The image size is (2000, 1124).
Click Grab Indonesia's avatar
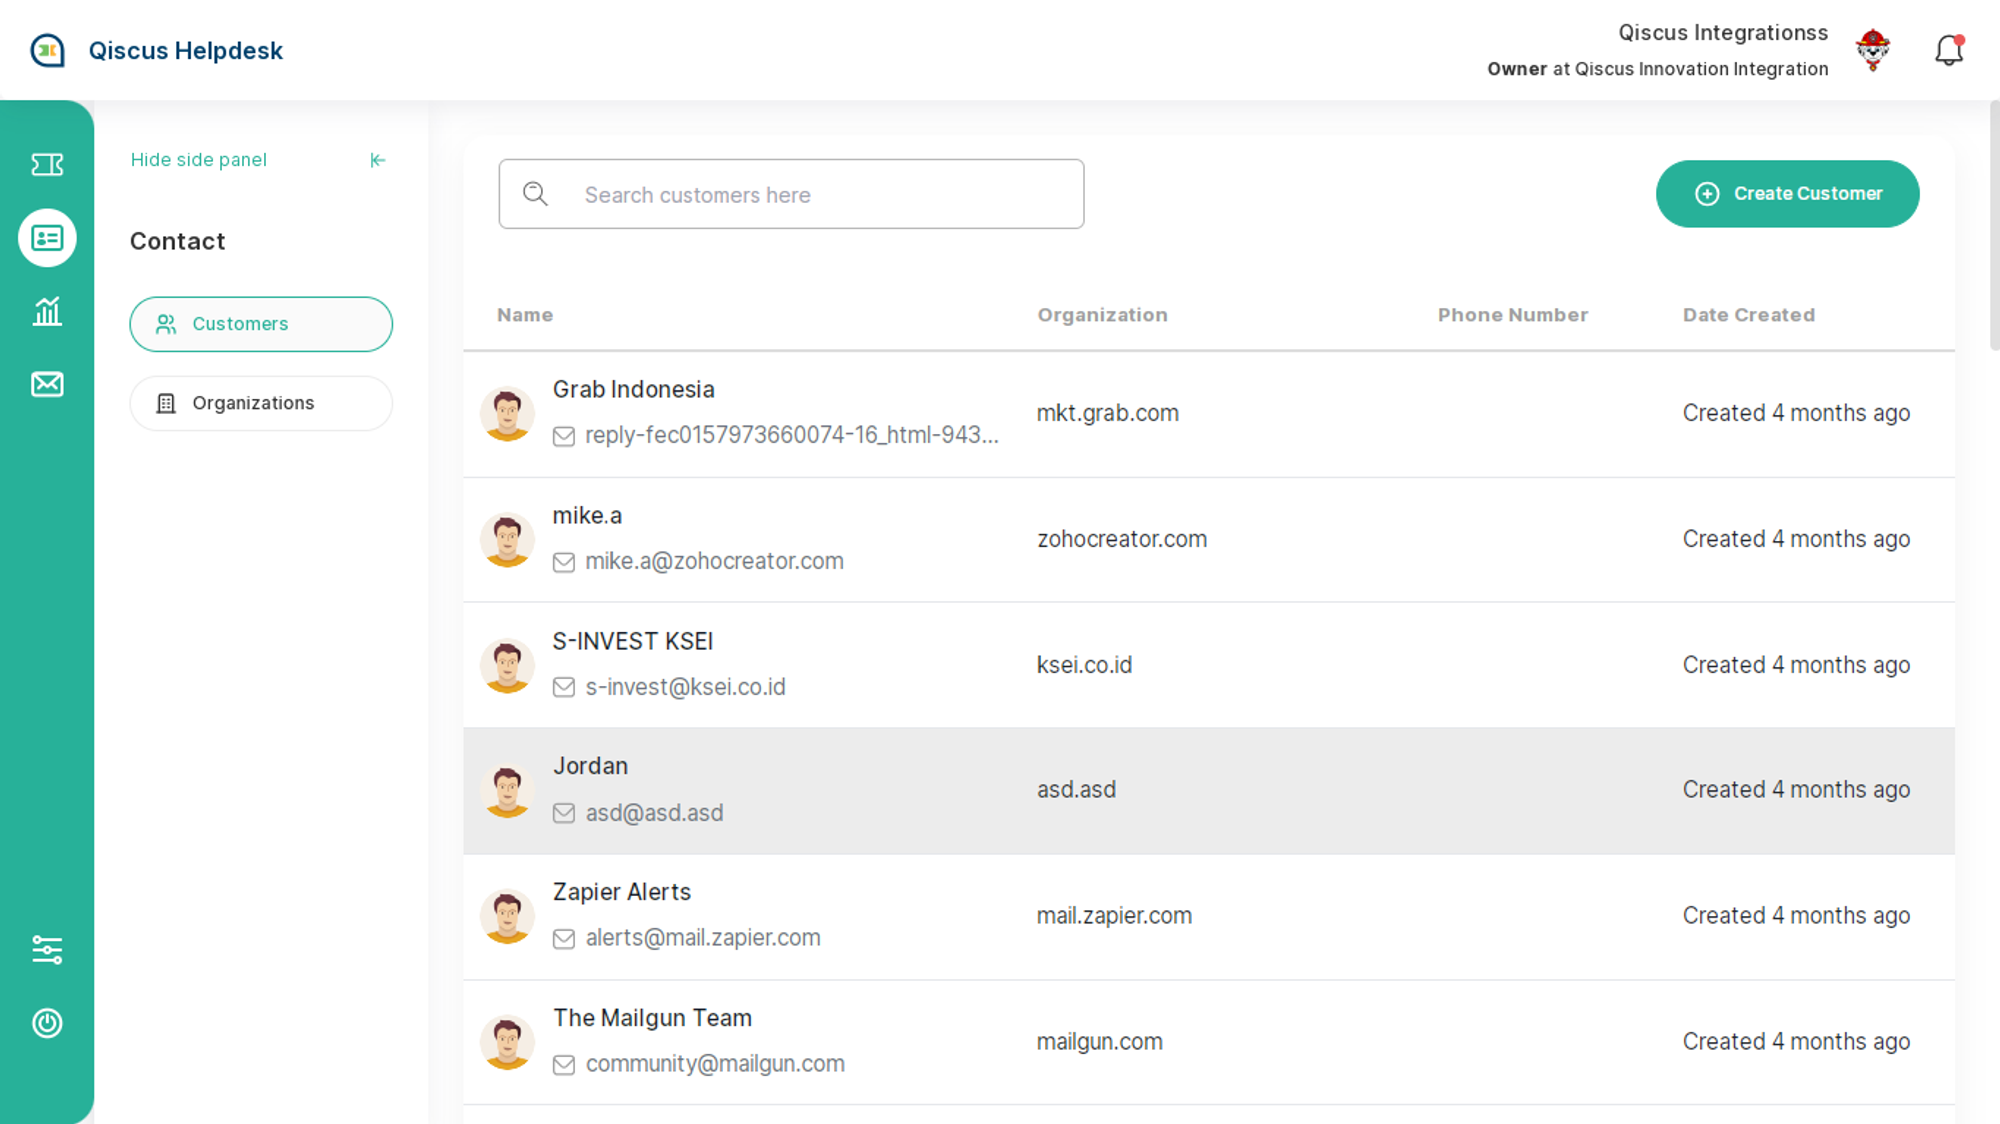tap(507, 414)
